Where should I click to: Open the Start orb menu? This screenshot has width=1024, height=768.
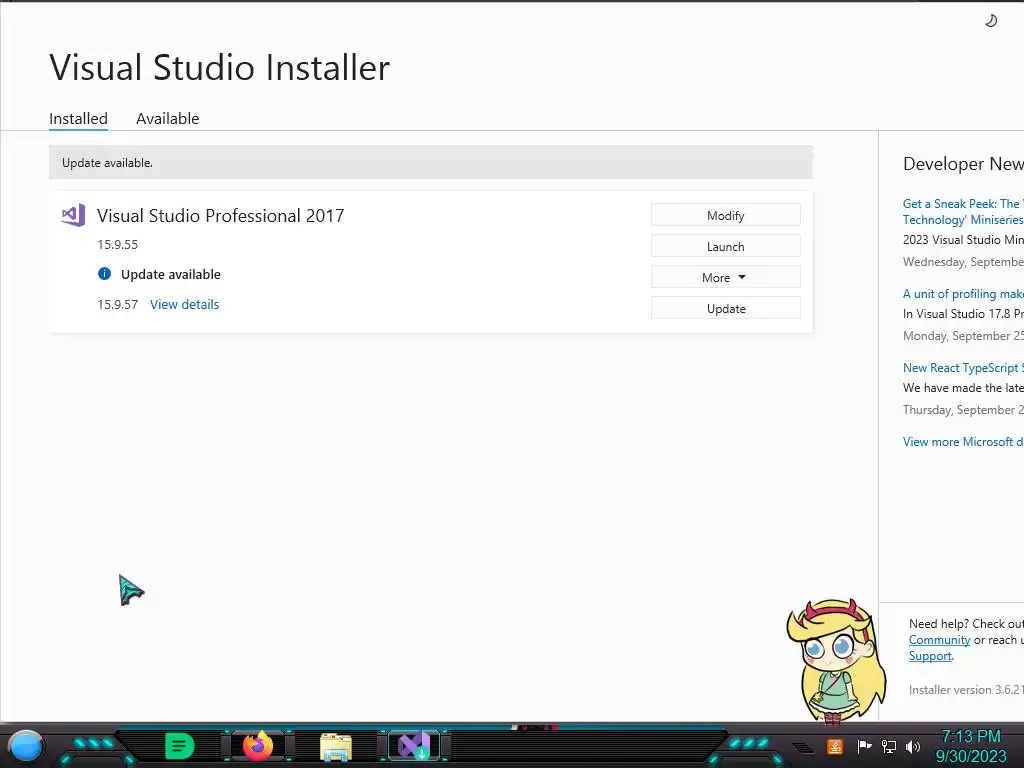tap(25, 746)
